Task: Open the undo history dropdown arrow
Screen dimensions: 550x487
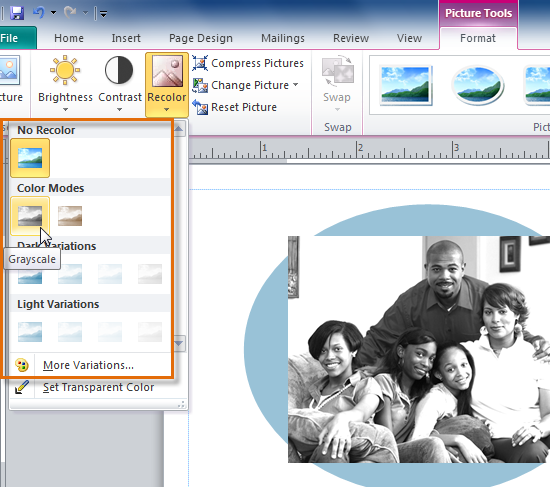Action: (x=53, y=13)
